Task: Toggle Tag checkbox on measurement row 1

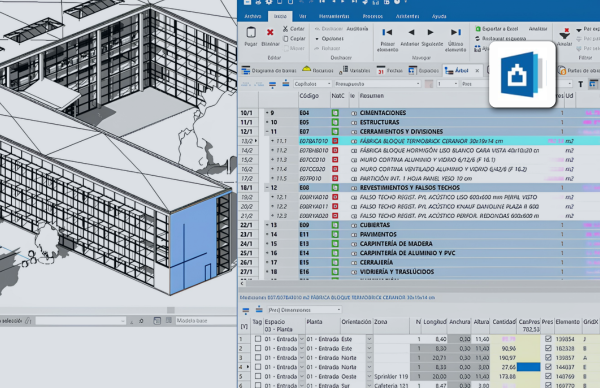Action: 258,339
